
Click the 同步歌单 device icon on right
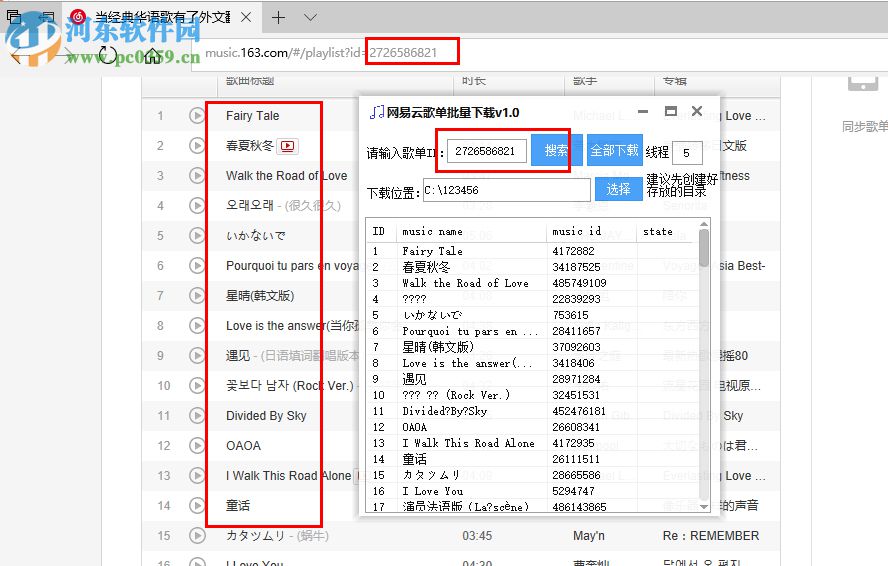(863, 84)
